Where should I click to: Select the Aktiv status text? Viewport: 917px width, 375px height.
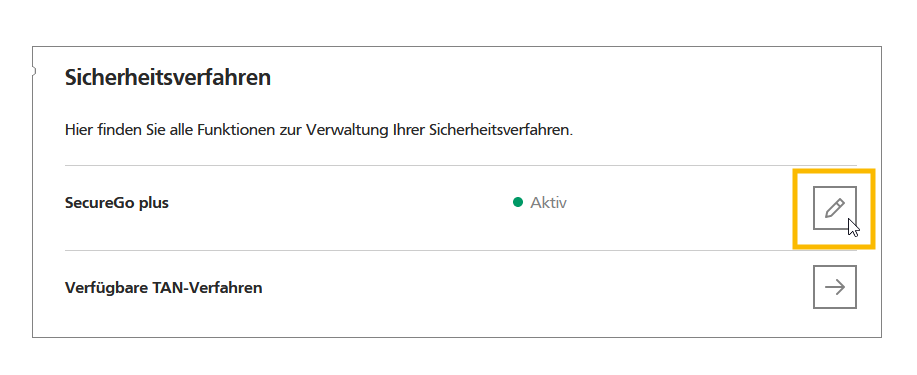[x=548, y=202]
